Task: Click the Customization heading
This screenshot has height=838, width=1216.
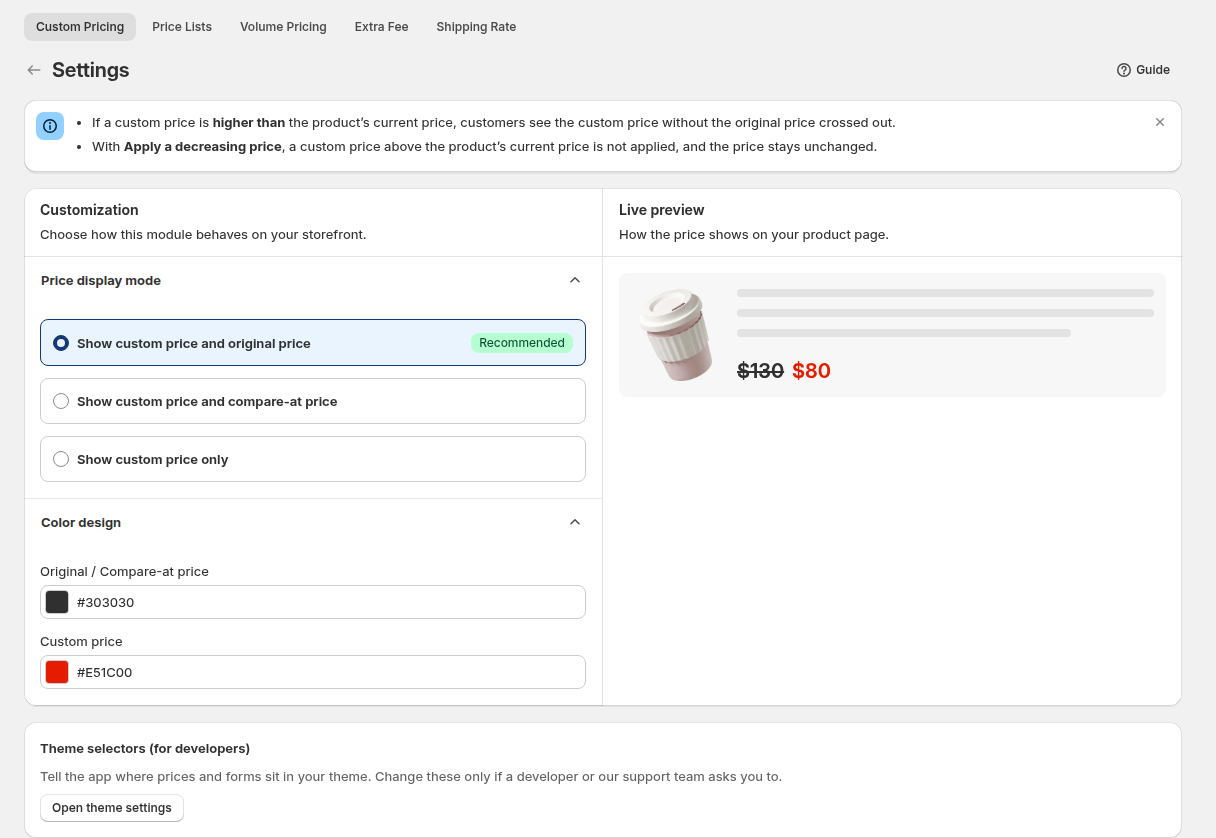Action: (89, 210)
